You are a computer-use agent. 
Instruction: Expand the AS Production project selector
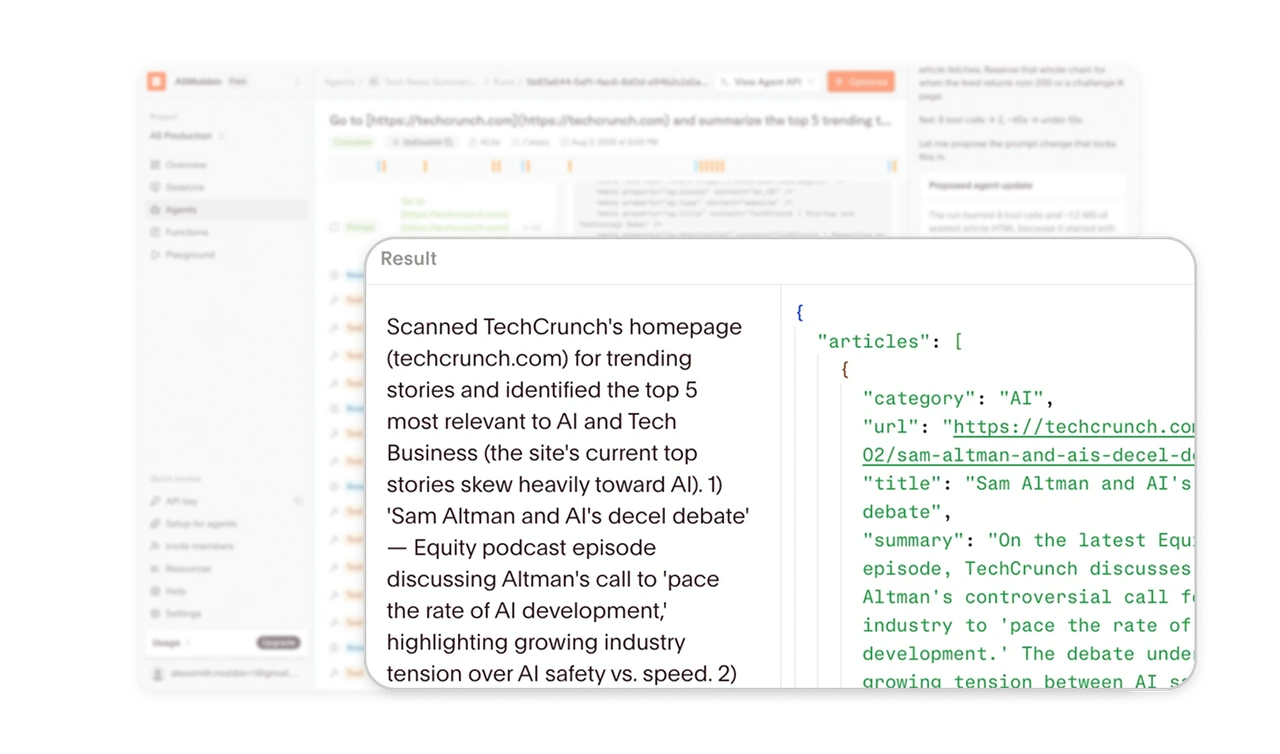tap(187, 135)
